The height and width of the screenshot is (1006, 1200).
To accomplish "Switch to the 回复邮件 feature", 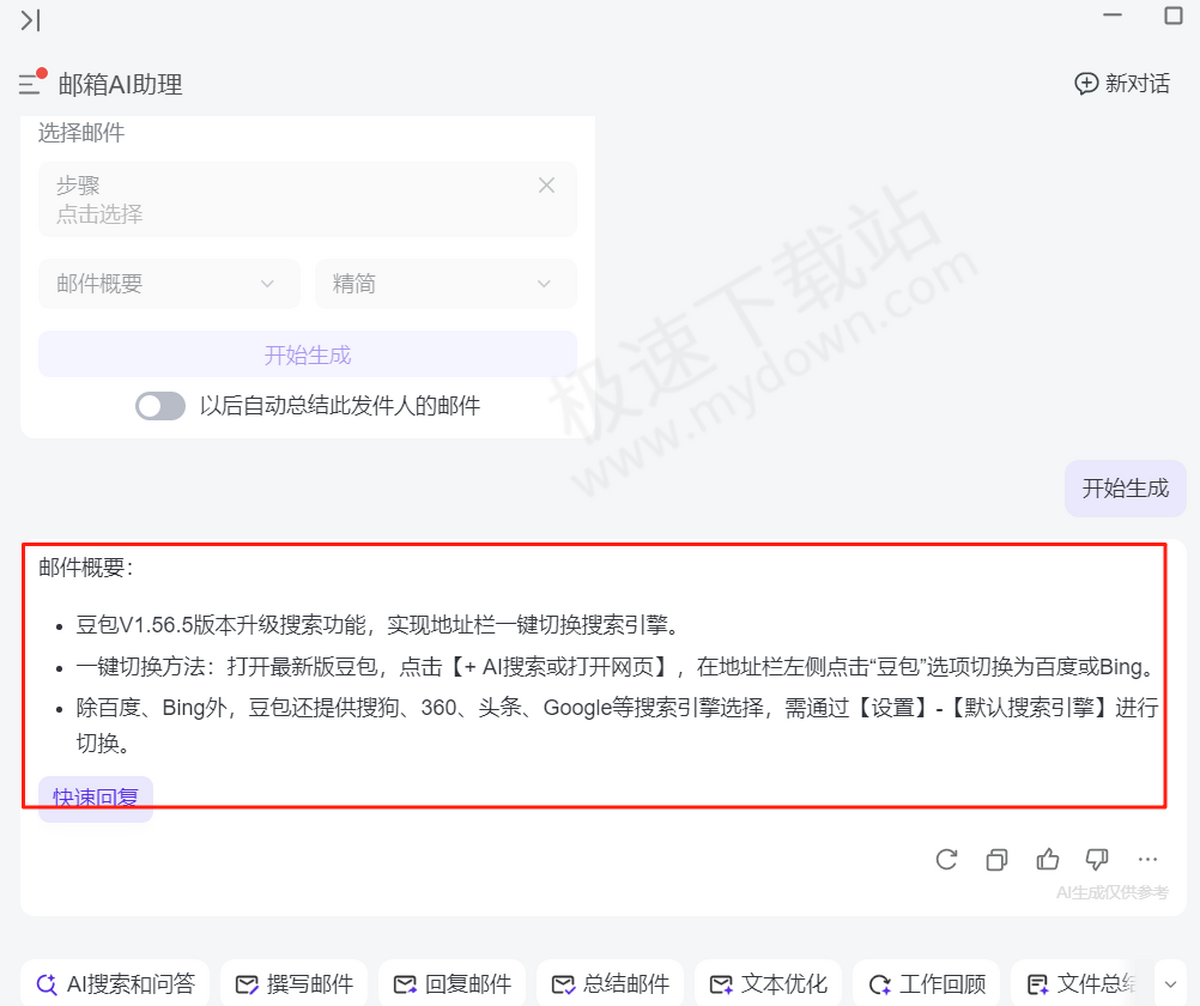I will pyautogui.click(x=452, y=984).
